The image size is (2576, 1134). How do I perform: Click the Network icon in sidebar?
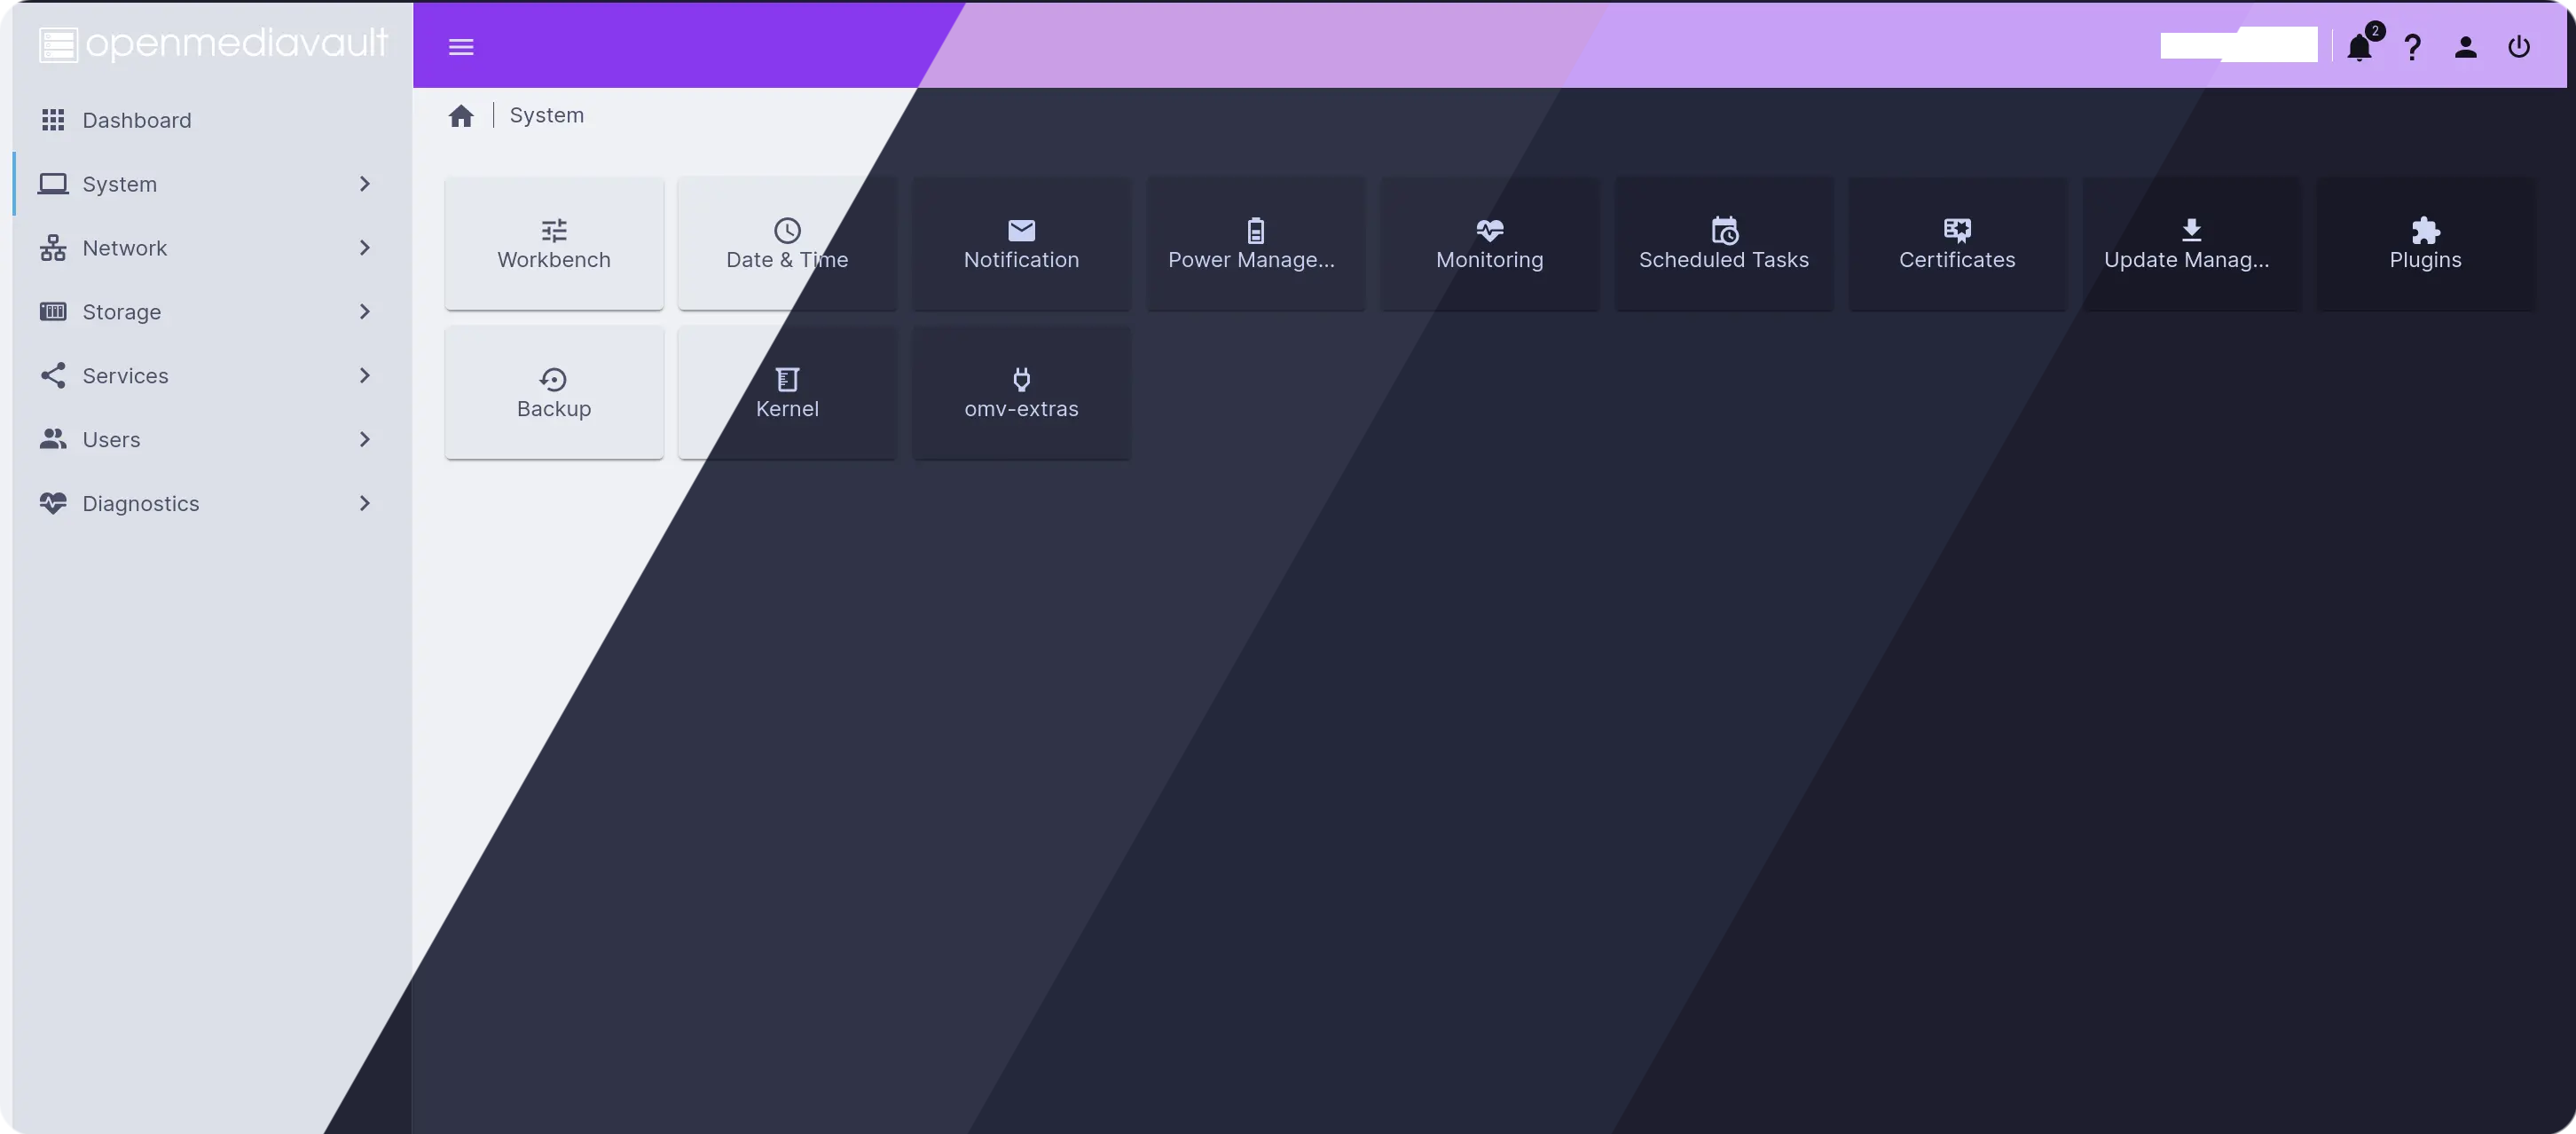click(x=53, y=248)
